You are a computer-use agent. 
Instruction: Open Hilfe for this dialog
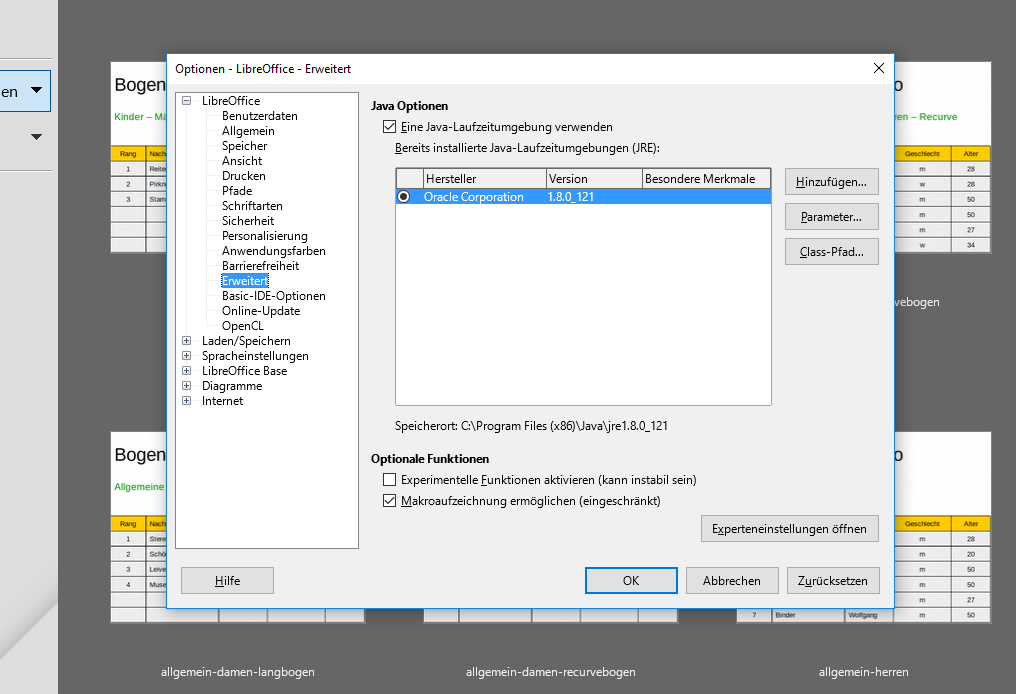pyautogui.click(x=227, y=581)
